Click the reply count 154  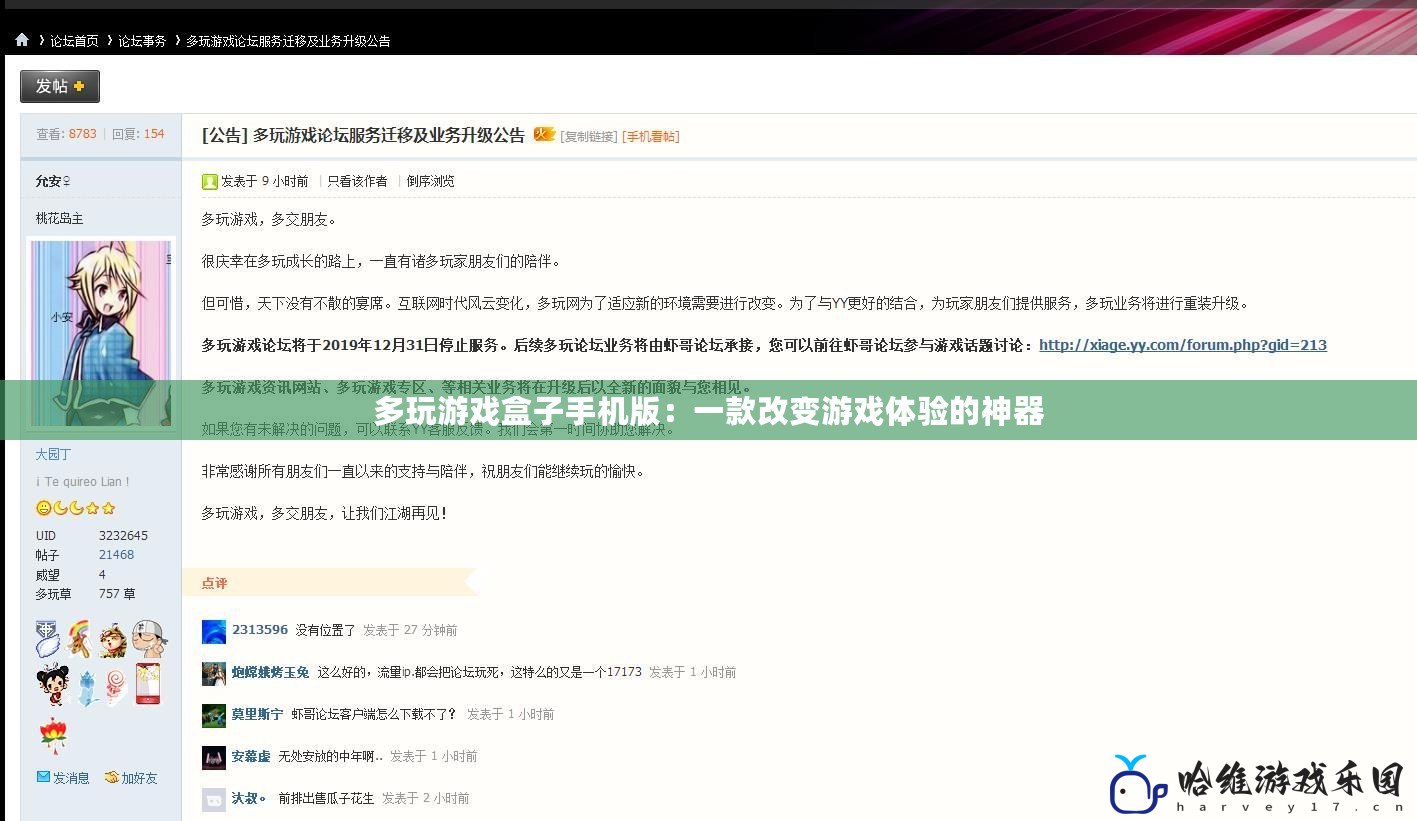154,133
